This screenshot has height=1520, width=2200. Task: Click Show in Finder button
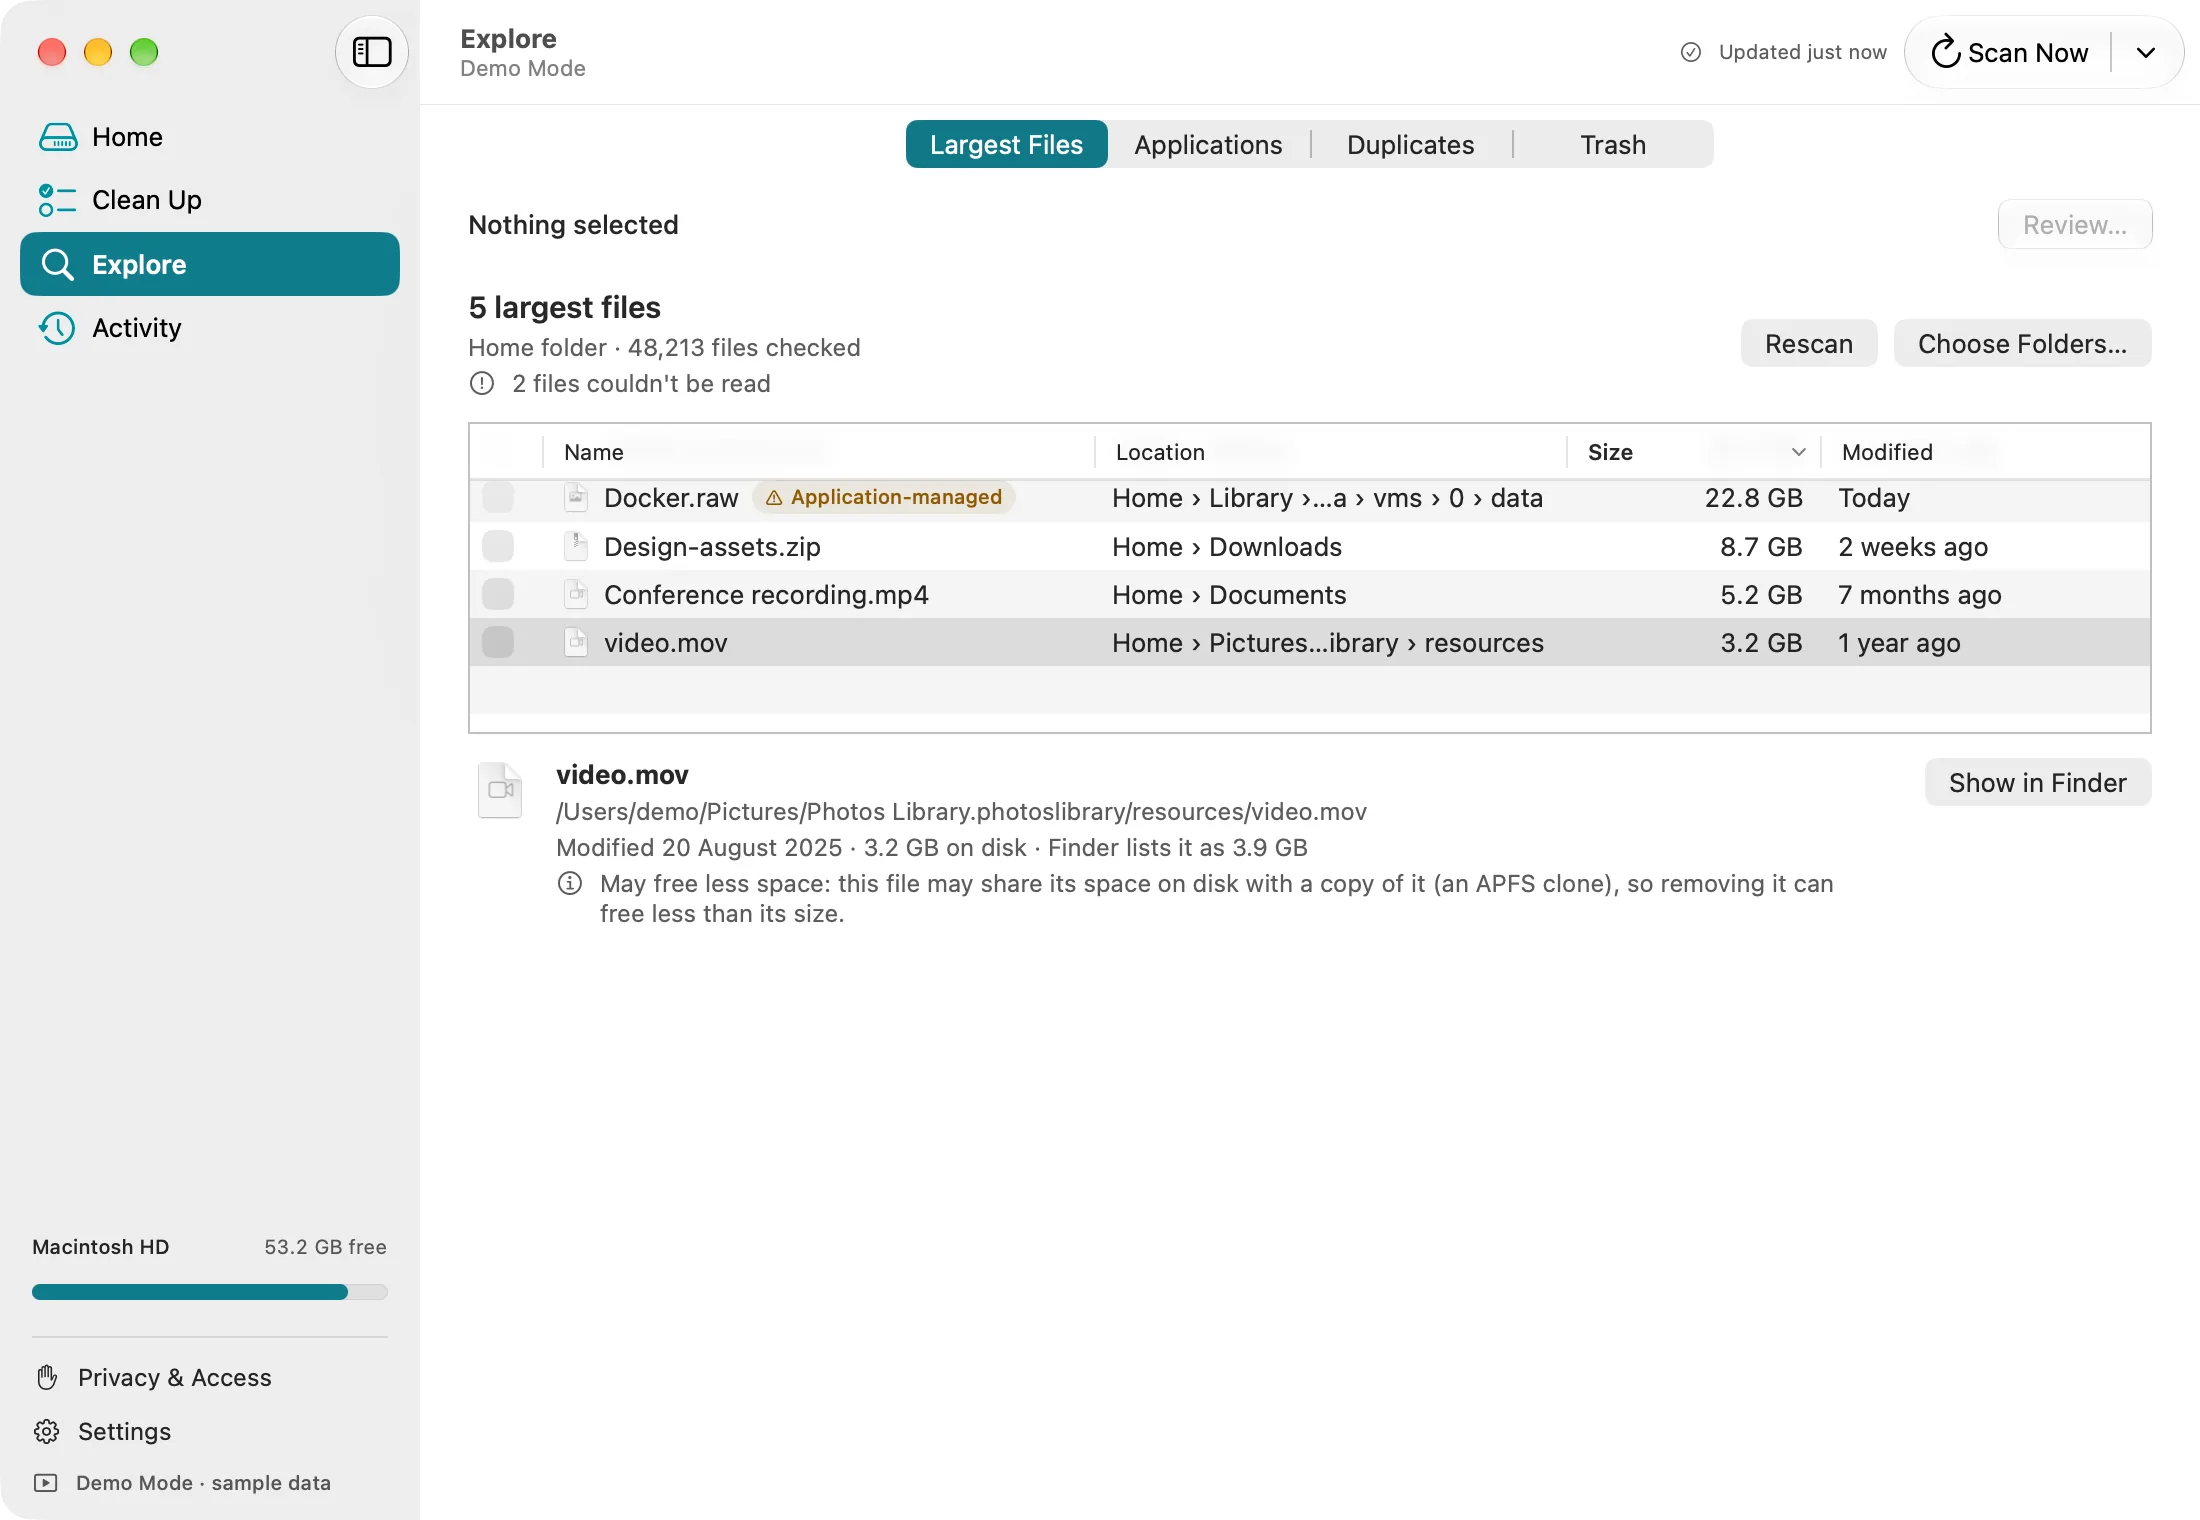pos(2038,783)
